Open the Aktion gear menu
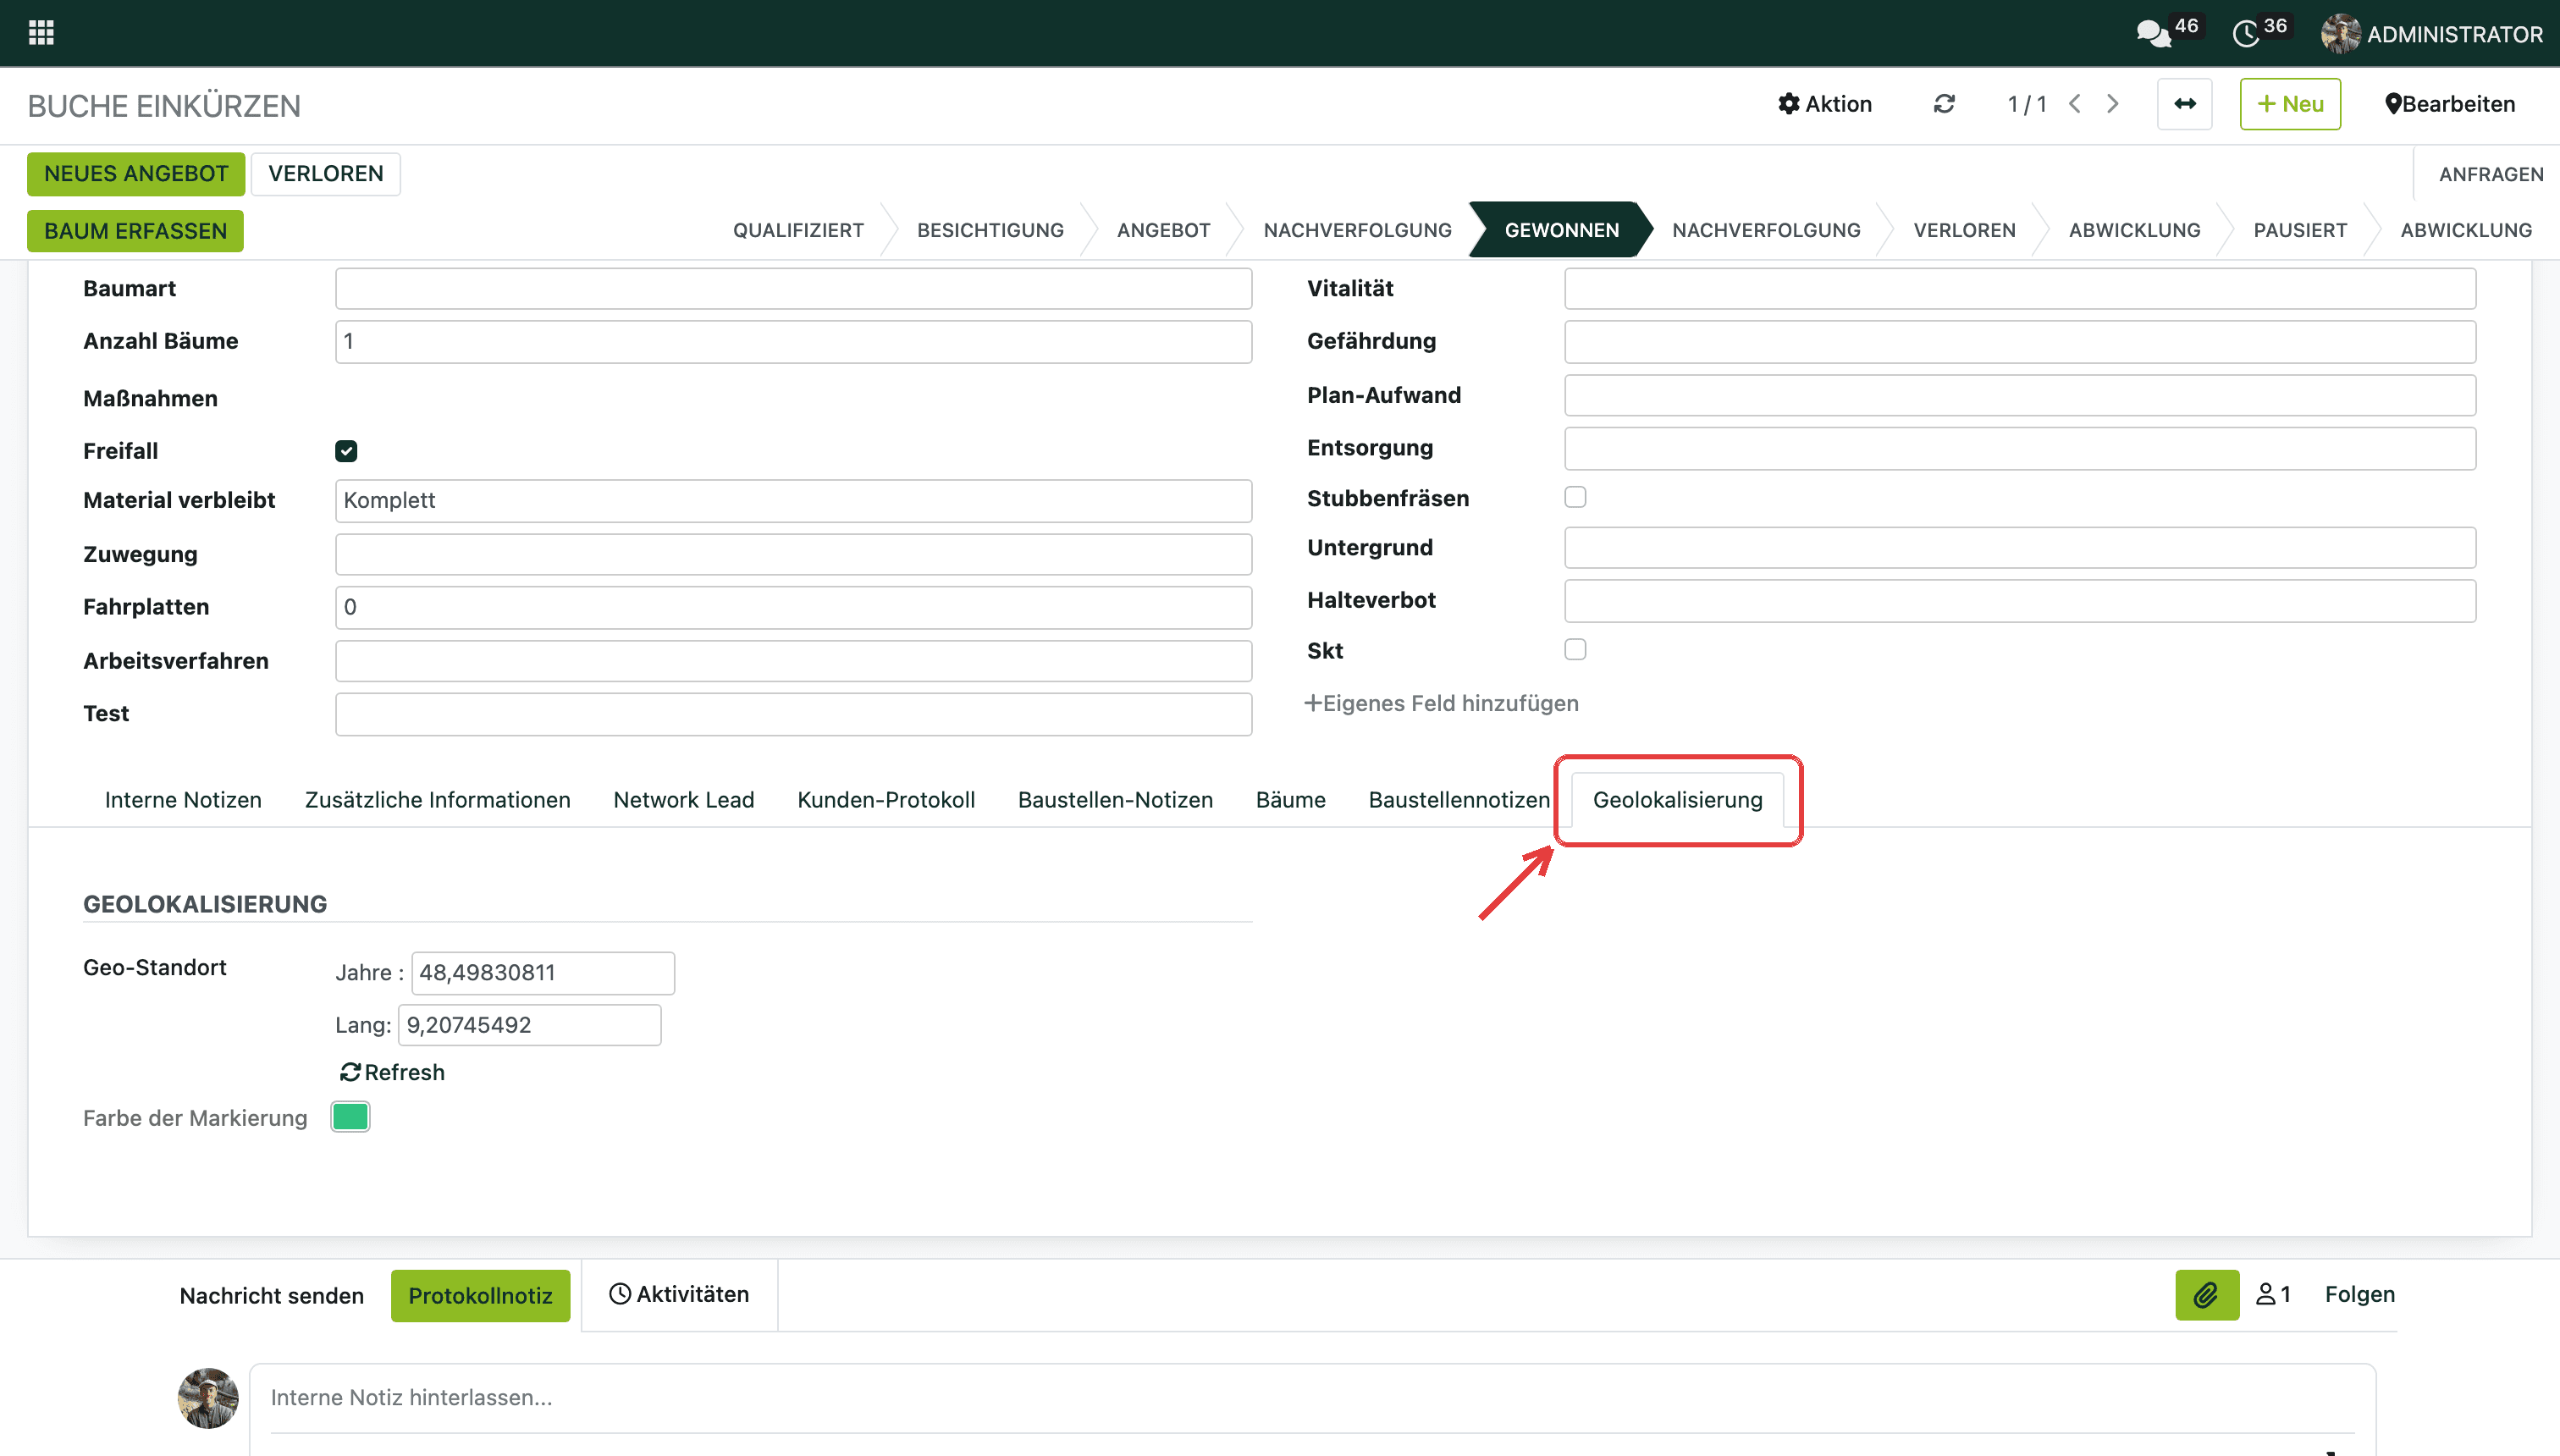The width and height of the screenshot is (2560, 1456). [x=1825, y=104]
